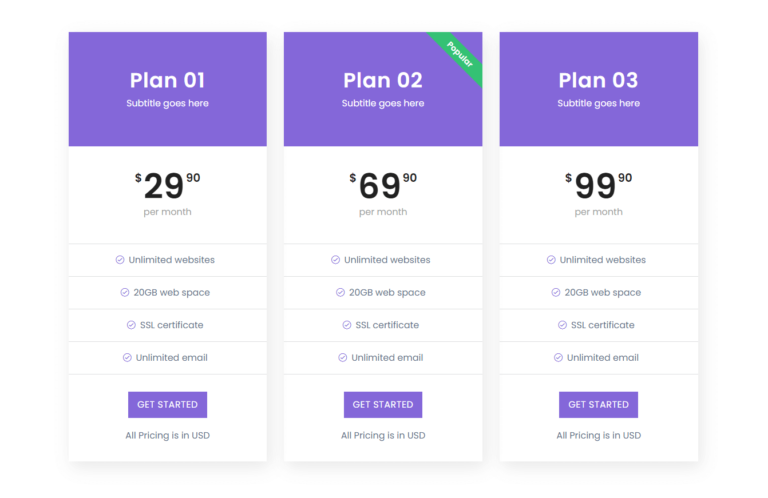Click checkmark icon beside Plan 03 Unlimited email
The height and width of the screenshot is (498, 768).
click(558, 358)
